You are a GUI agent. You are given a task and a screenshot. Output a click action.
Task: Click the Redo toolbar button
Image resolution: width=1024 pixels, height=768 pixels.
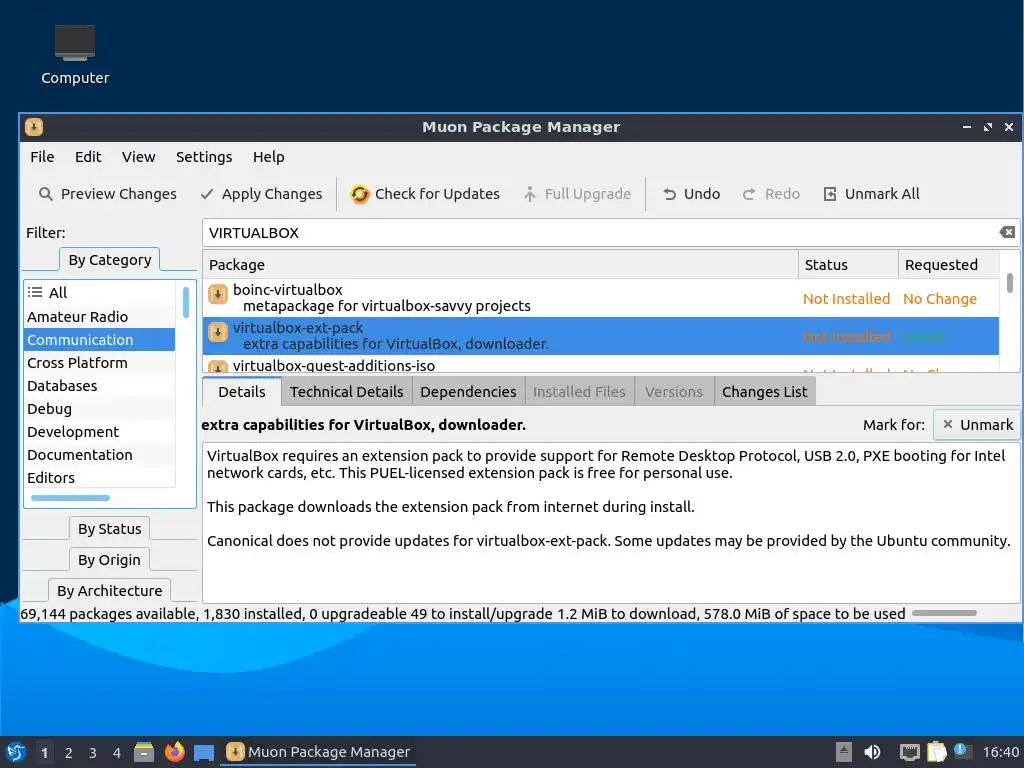coord(771,194)
